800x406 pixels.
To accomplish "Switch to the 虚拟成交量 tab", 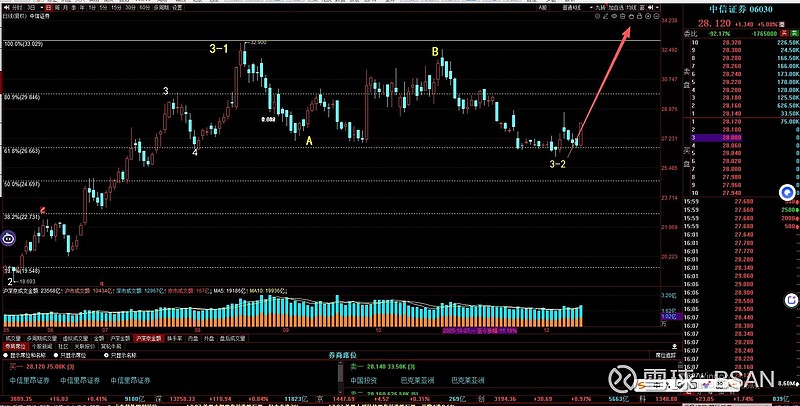I will click(76, 338).
